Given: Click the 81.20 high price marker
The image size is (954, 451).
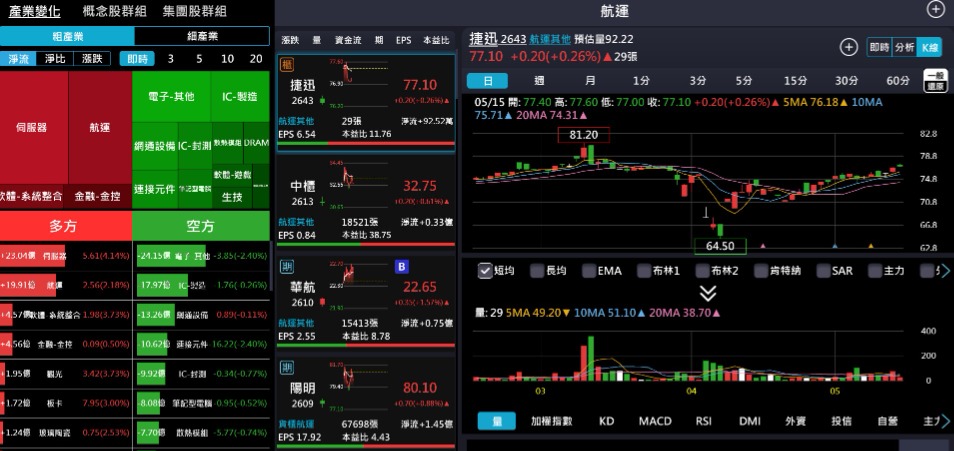Looking at the screenshot, I should (x=583, y=135).
